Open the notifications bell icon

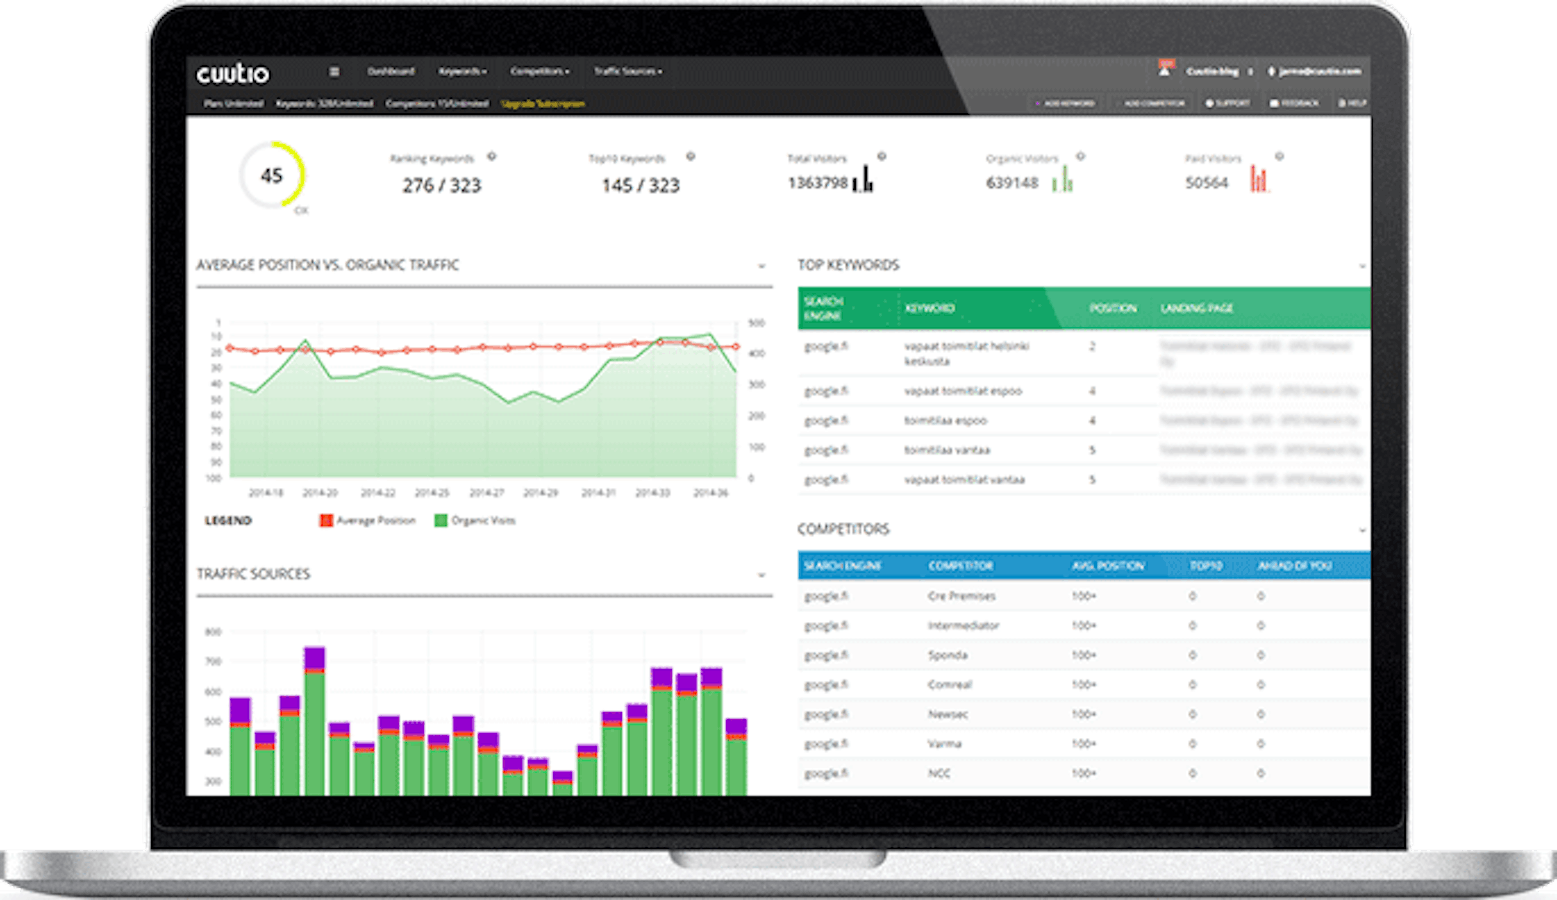(x=1165, y=69)
